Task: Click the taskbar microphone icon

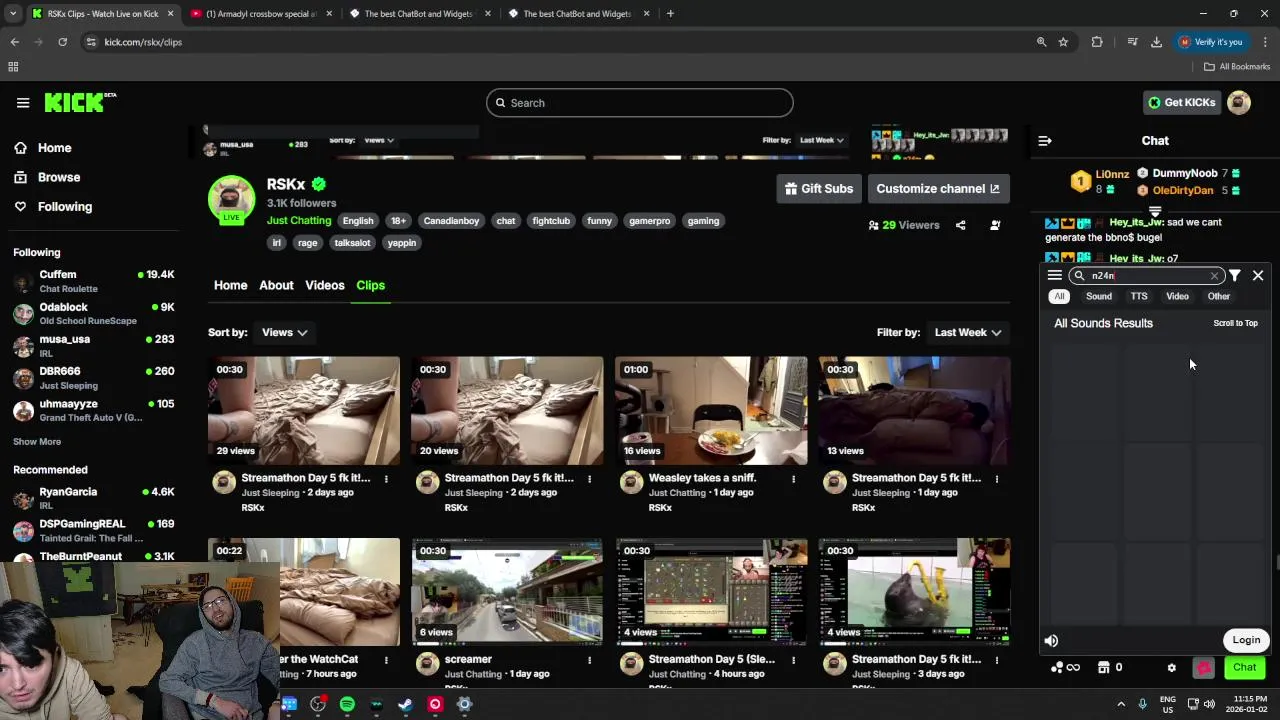Action: (1142, 704)
